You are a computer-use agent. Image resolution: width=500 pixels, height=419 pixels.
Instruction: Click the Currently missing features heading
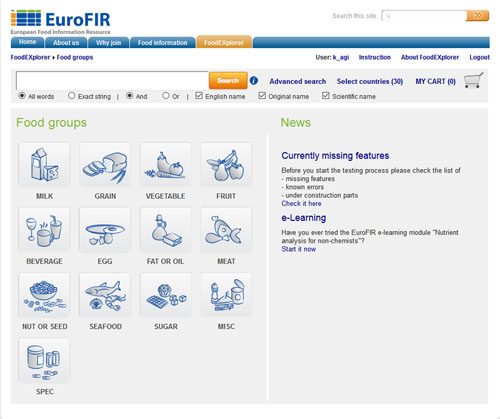click(x=335, y=156)
